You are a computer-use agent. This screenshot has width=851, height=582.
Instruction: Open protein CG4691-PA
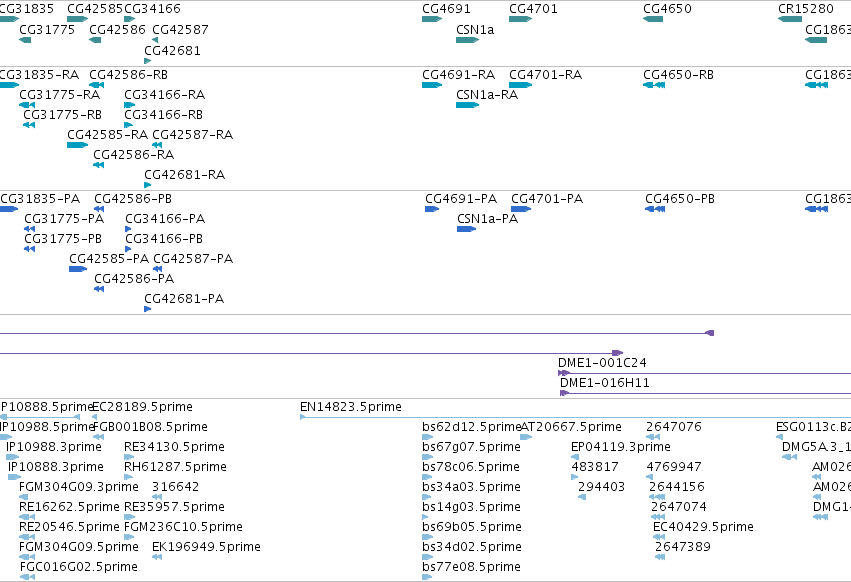(x=461, y=199)
